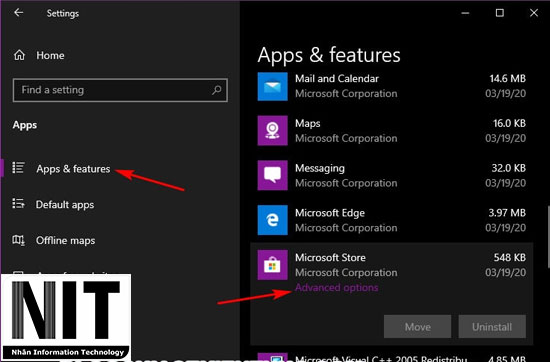Click the Uninstall button
The width and height of the screenshot is (550, 362).
492,327
